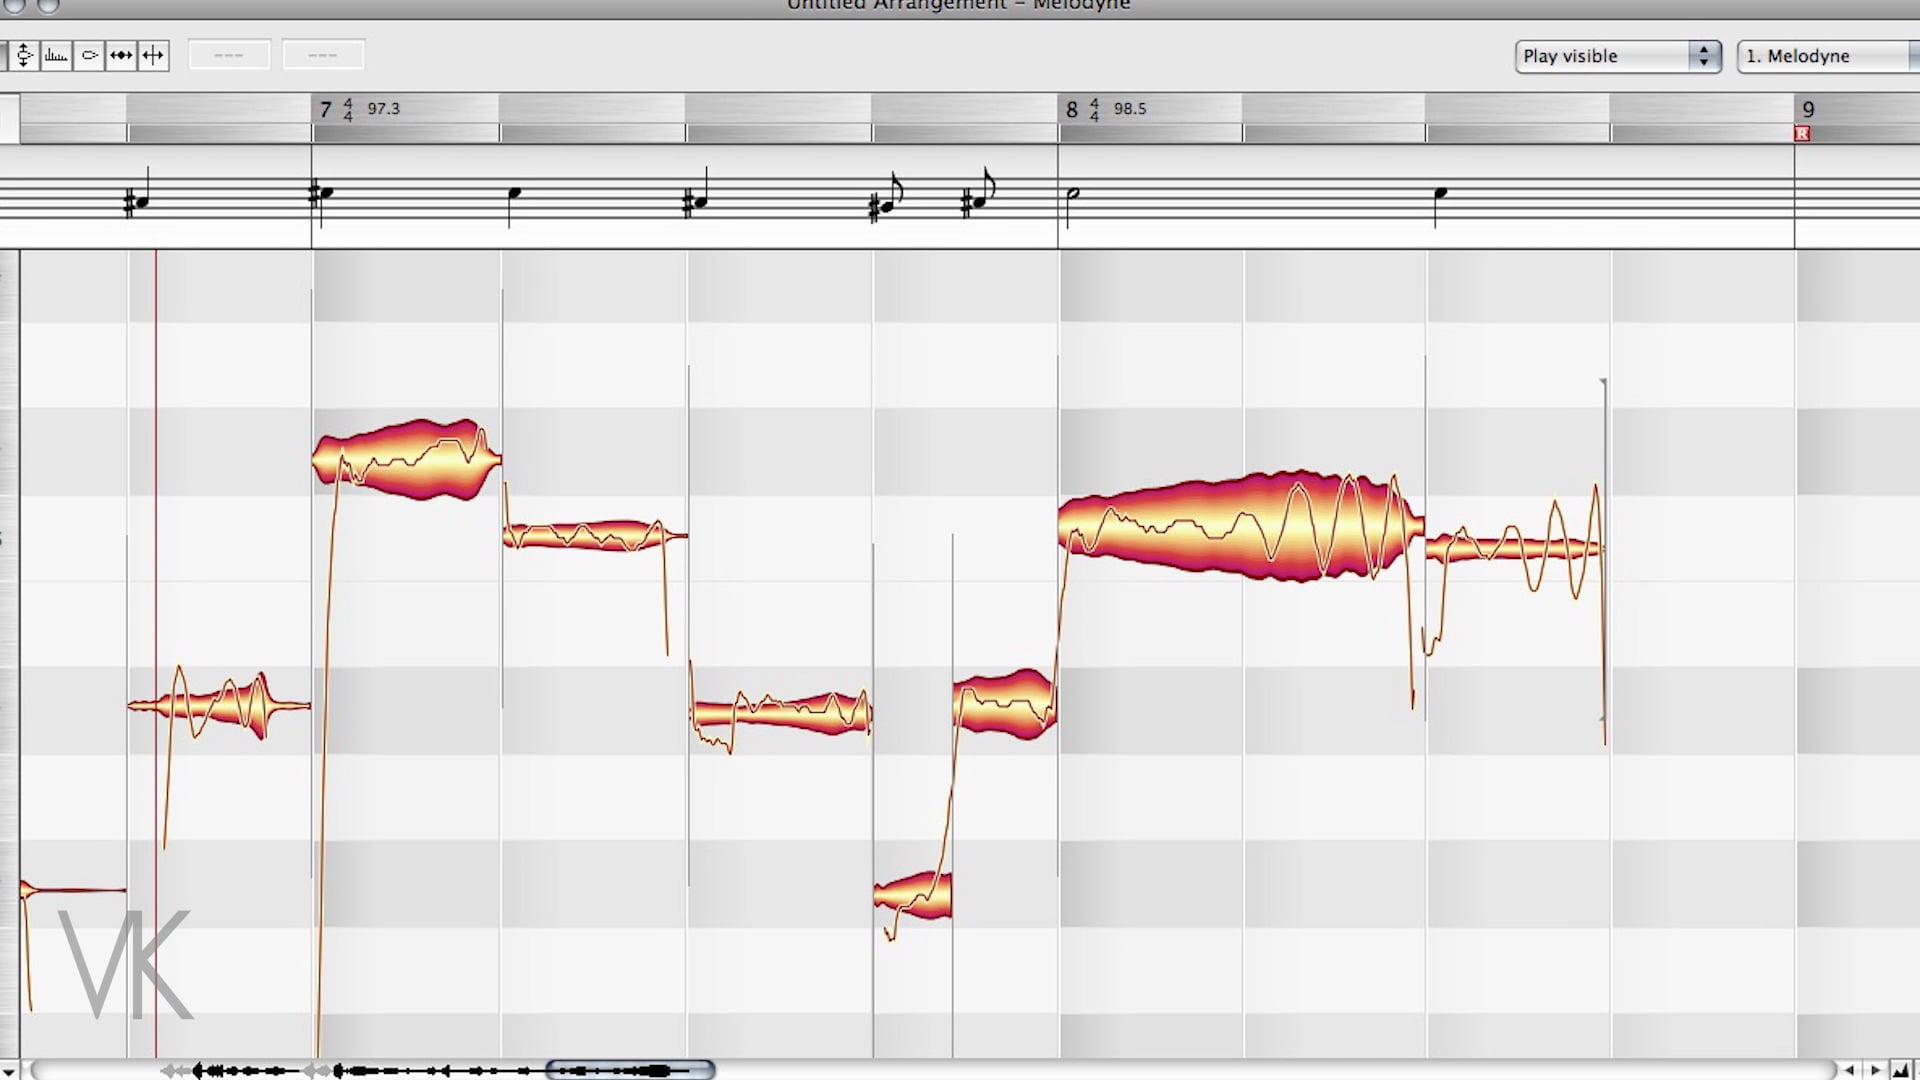Select the Formant tool icon
This screenshot has width=1920, height=1080.
point(56,56)
